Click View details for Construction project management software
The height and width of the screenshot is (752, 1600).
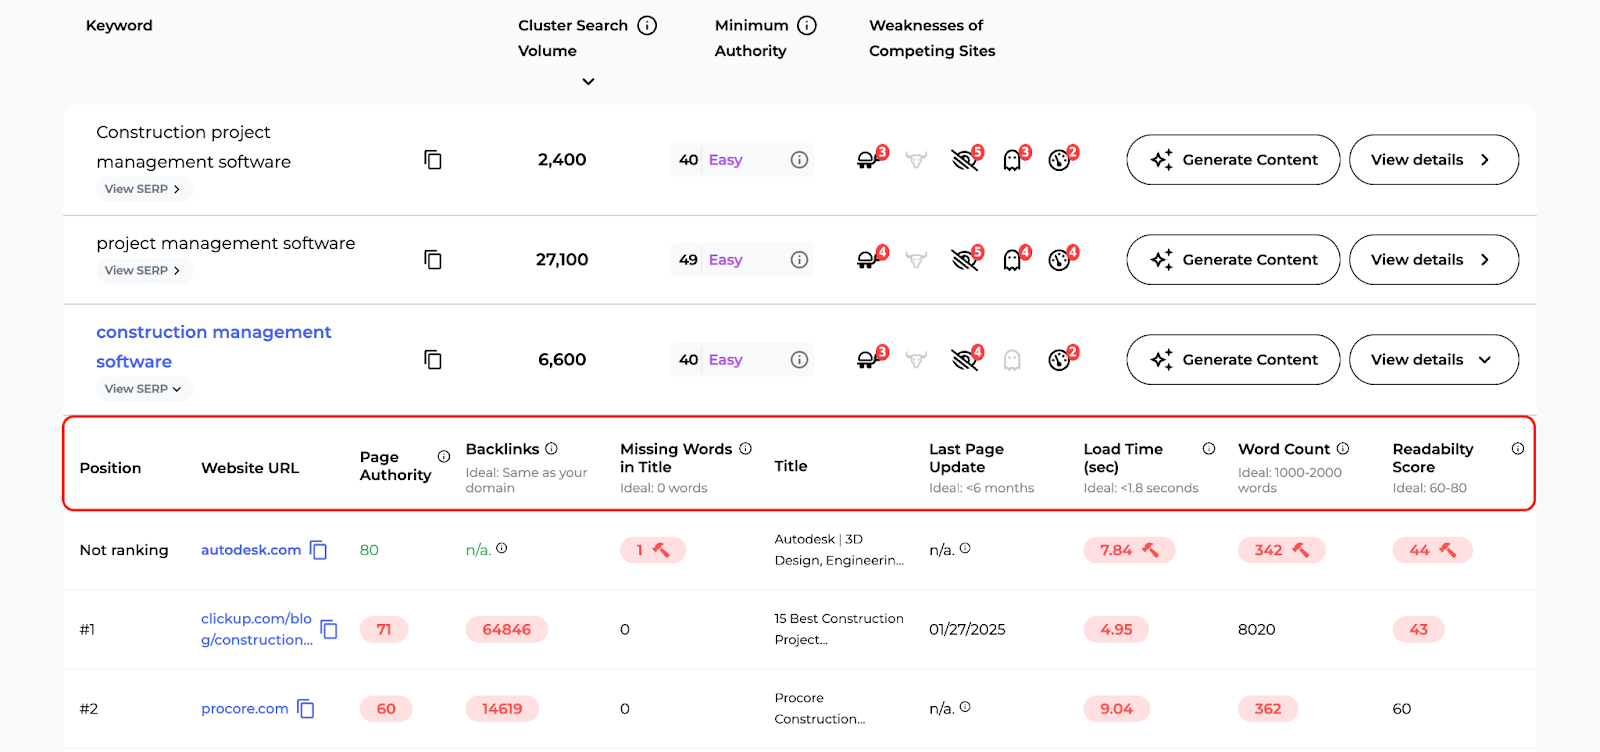coord(1432,159)
